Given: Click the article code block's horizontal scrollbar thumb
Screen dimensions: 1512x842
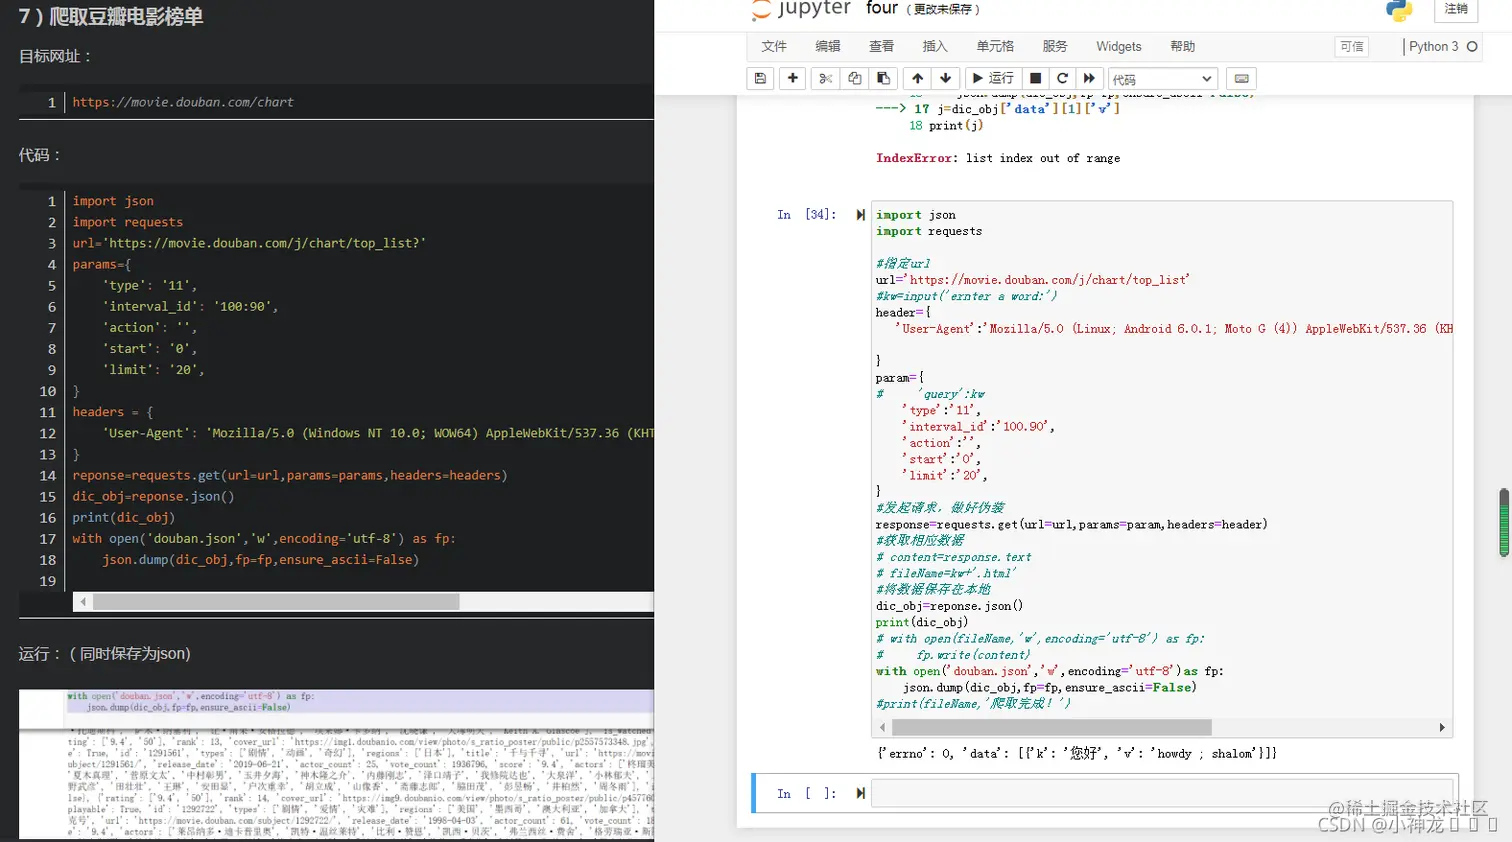Looking at the screenshot, I should pos(276,602).
